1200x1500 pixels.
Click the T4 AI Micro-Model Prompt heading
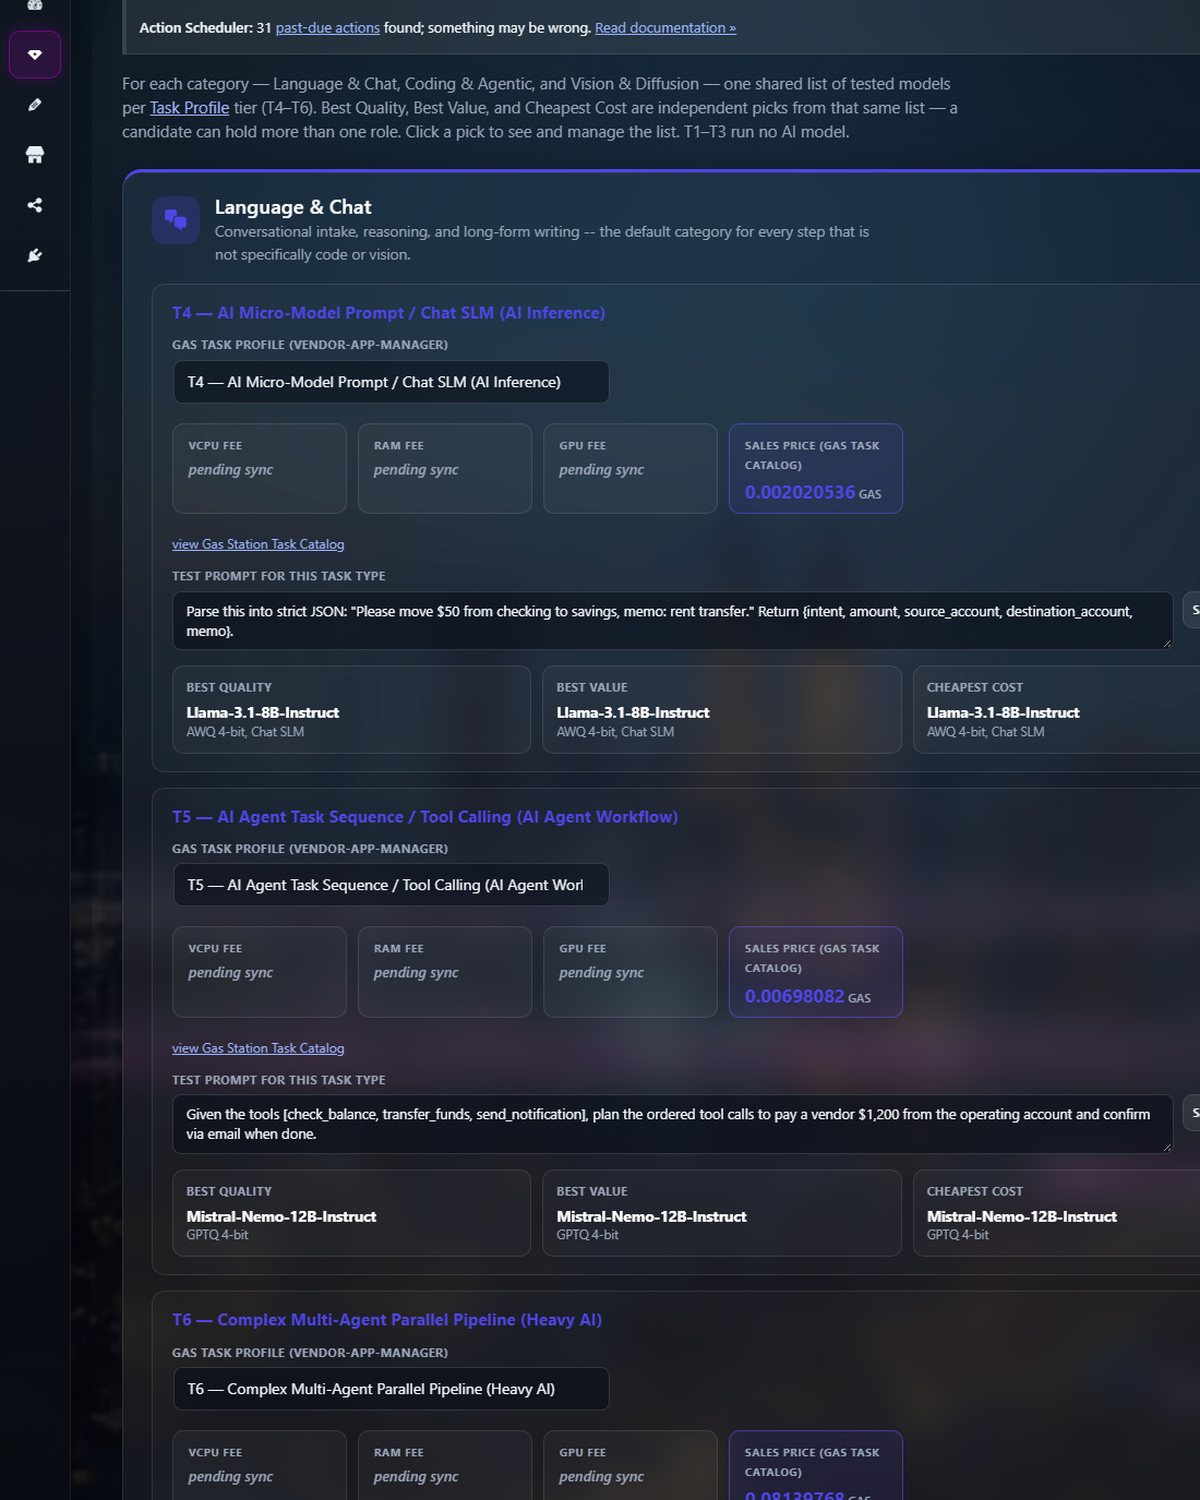pos(388,313)
